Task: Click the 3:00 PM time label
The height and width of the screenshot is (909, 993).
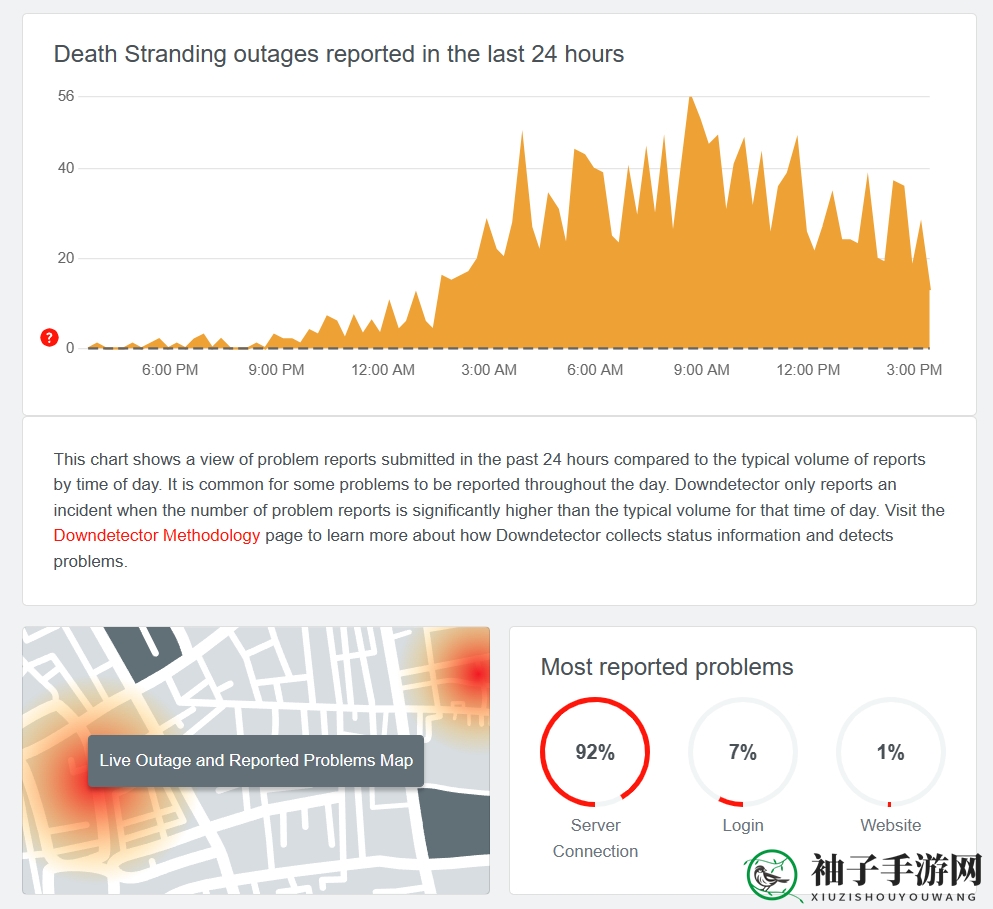Action: click(x=914, y=370)
